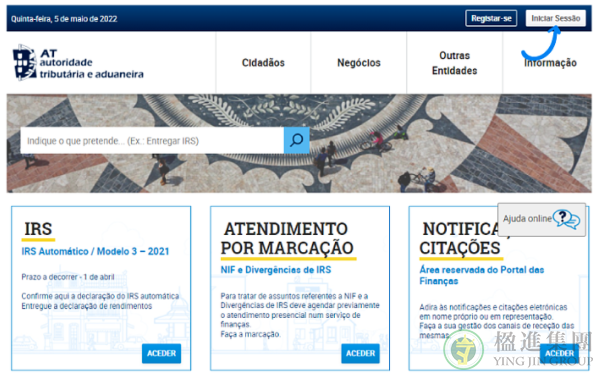Screen dimensions: 603x380
Task: Open the Ajuda online chat bubble icon
Action: coord(566,219)
